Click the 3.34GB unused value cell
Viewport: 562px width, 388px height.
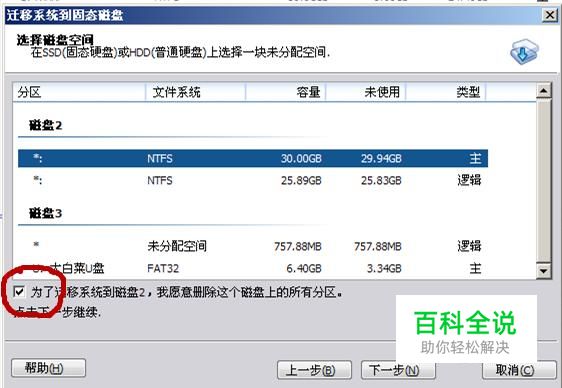click(x=384, y=268)
